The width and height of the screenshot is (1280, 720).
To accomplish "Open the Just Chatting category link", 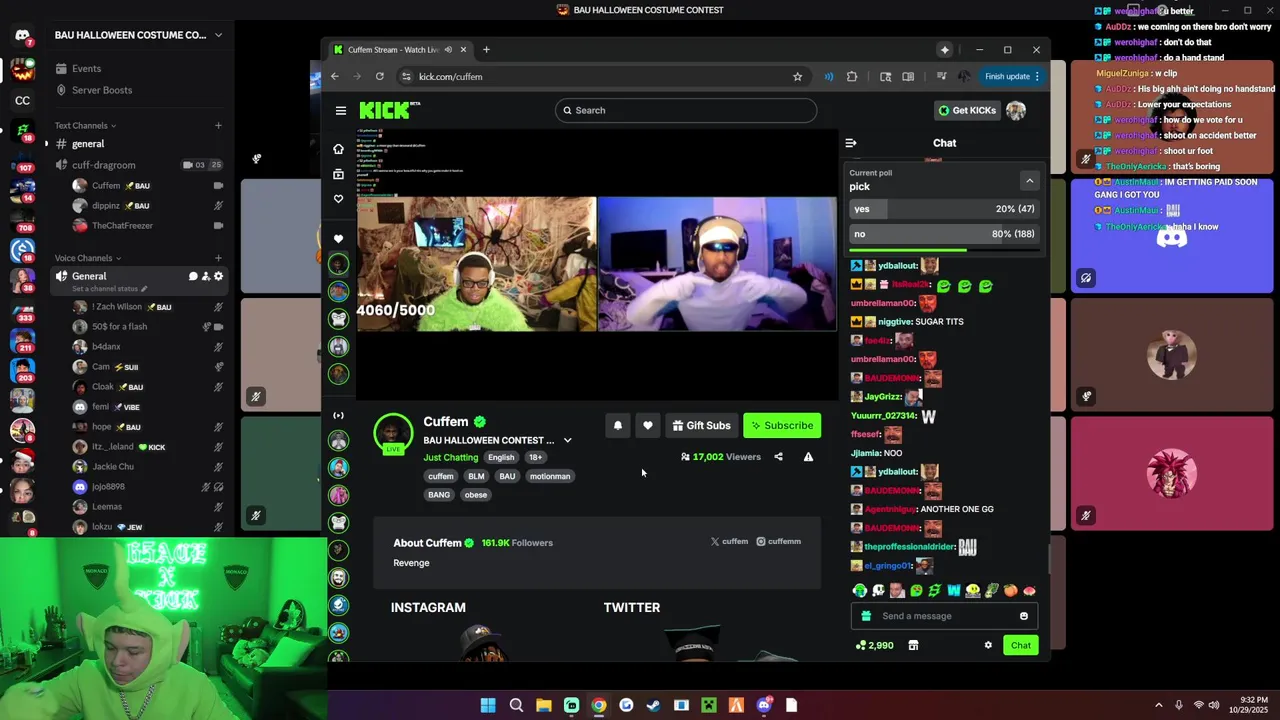I will pyautogui.click(x=451, y=458).
